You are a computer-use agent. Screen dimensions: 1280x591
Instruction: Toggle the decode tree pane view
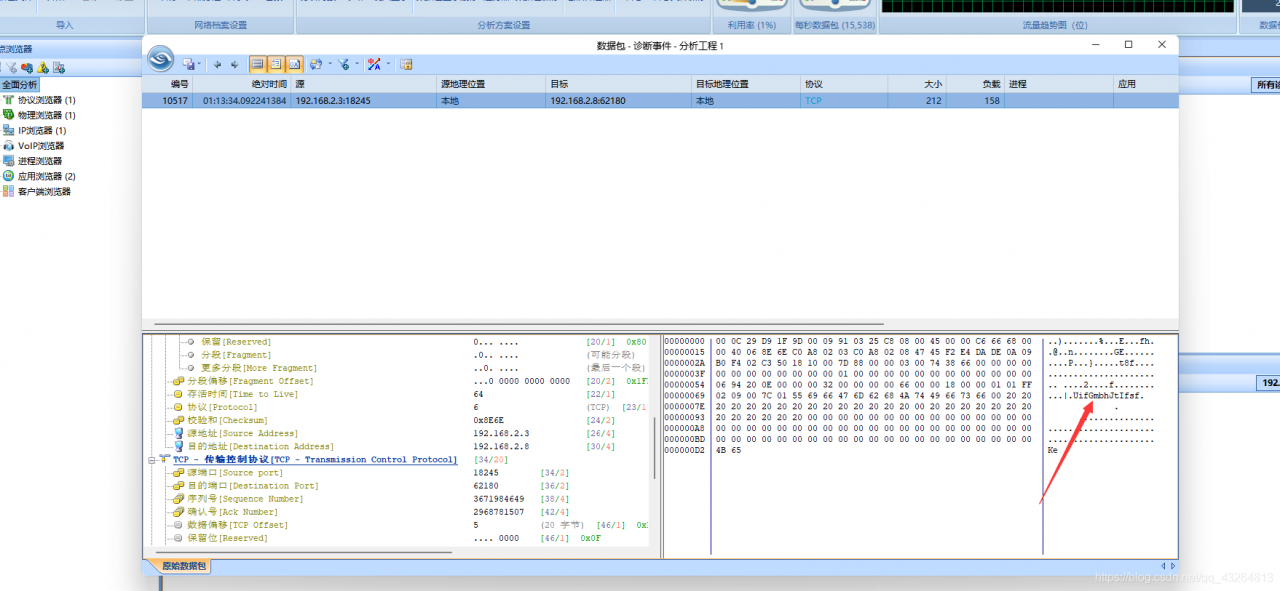(276, 64)
